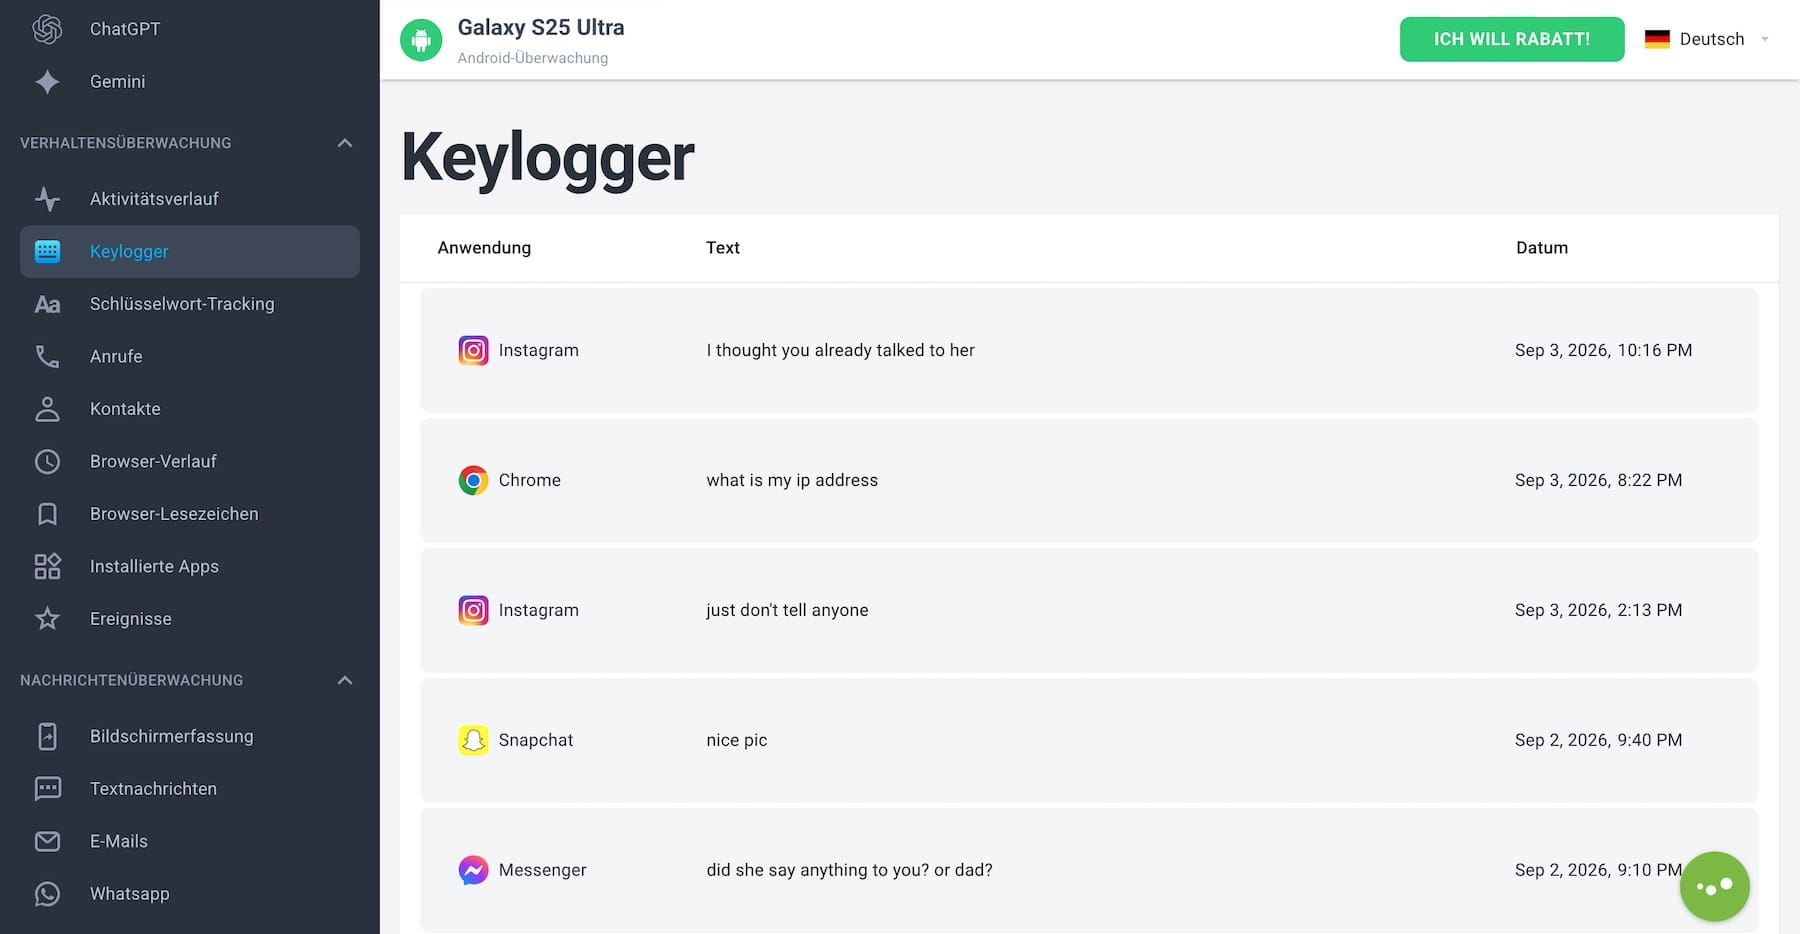The image size is (1800, 934).
Task: Select text 'just don't tell anyone'
Action: click(787, 611)
